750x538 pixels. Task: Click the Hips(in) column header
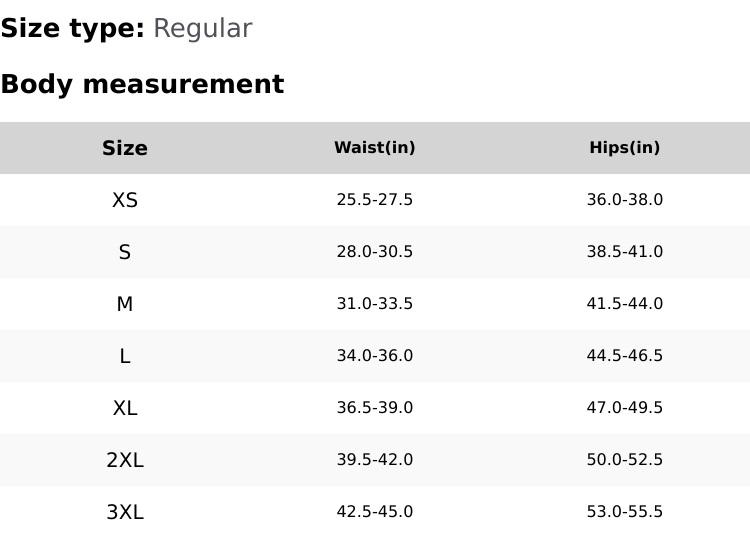pos(625,148)
